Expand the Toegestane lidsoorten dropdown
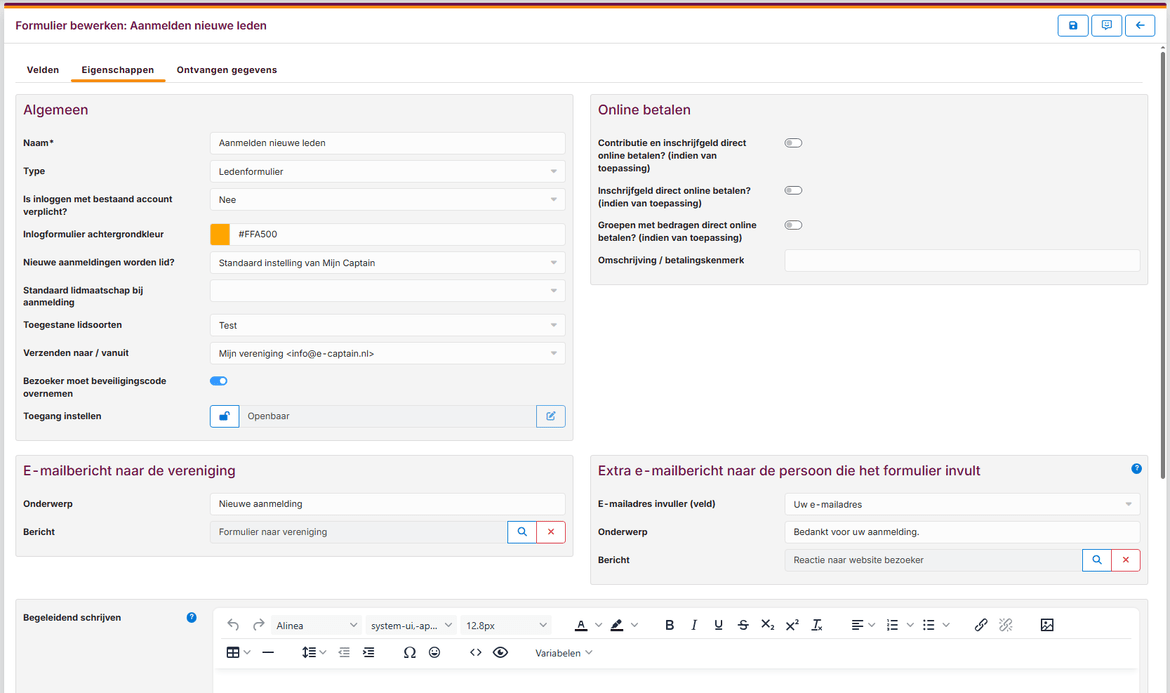 (387, 325)
